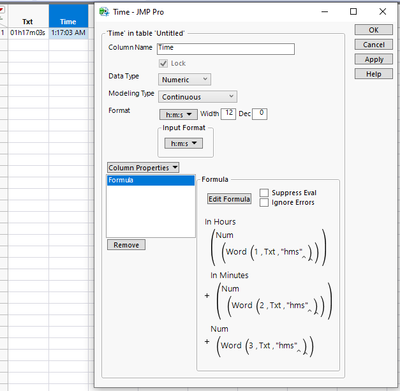Image resolution: width=400 pixels, height=391 pixels.
Task: Toggle the Lock checkbox
Action: [x=163, y=63]
